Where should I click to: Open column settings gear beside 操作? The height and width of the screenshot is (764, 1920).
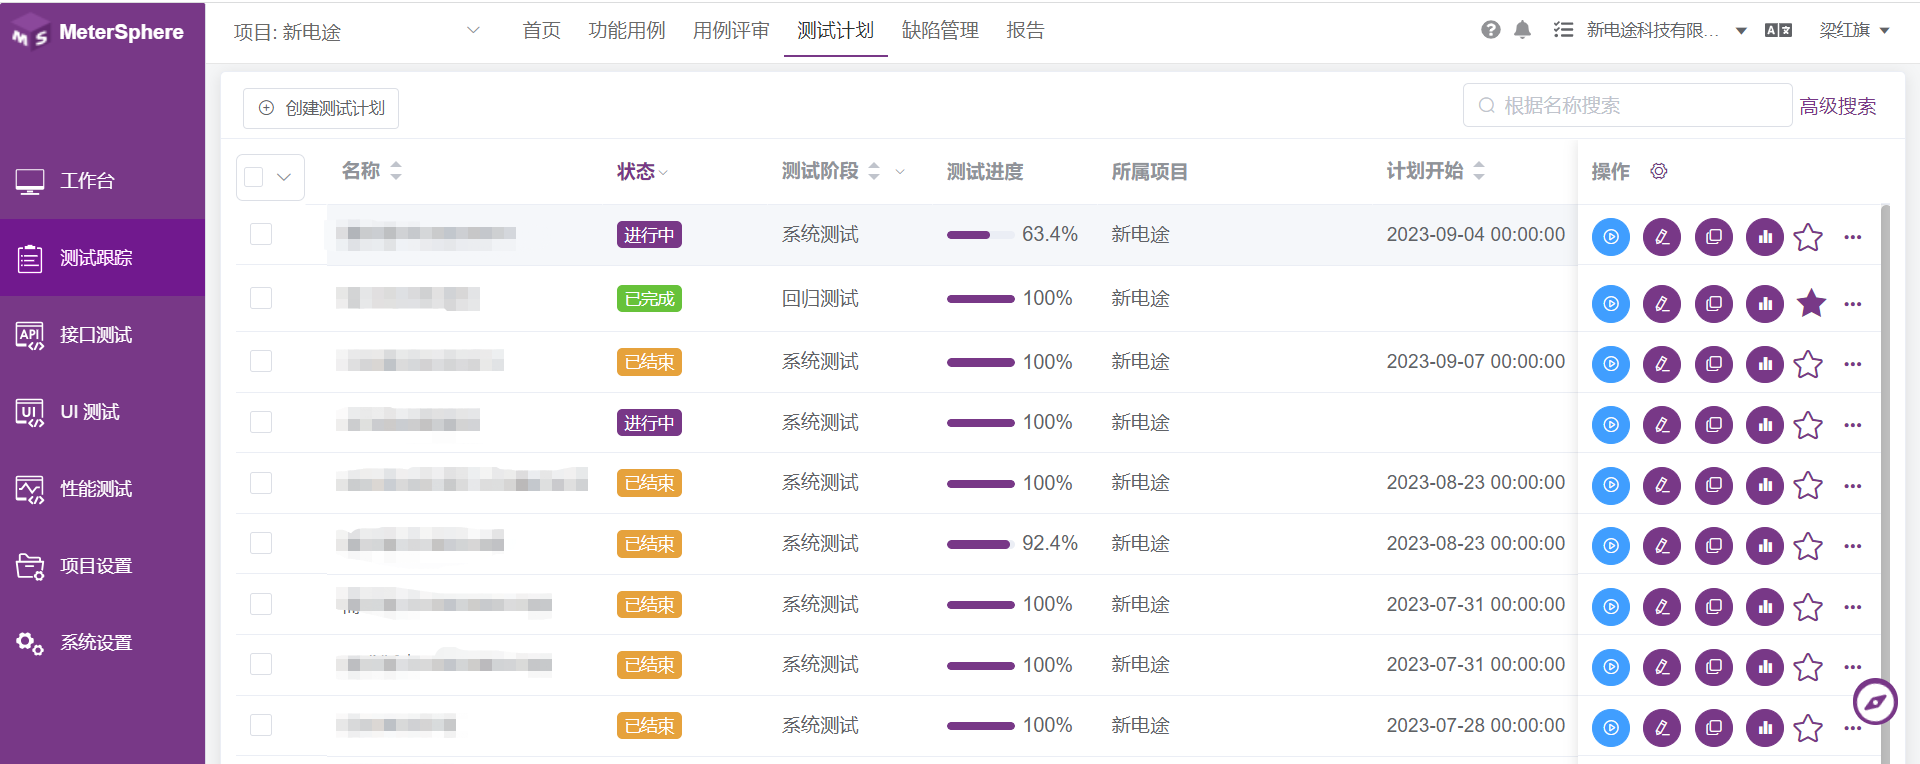pyautogui.click(x=1659, y=171)
